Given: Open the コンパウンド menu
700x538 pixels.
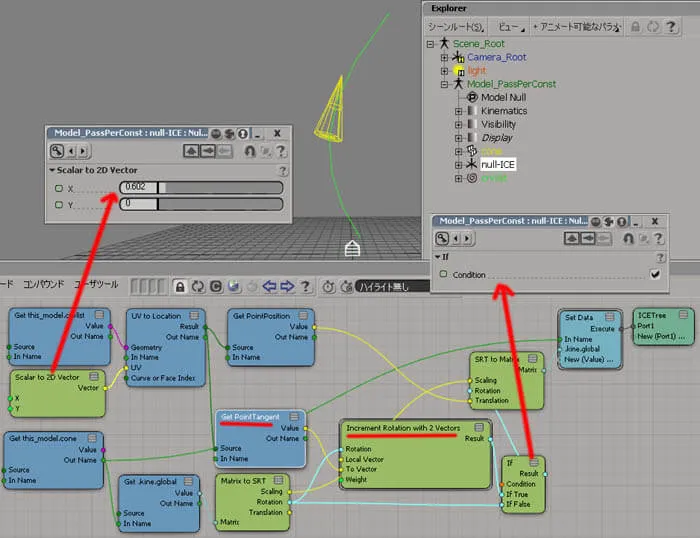Looking at the screenshot, I should coord(43,284).
